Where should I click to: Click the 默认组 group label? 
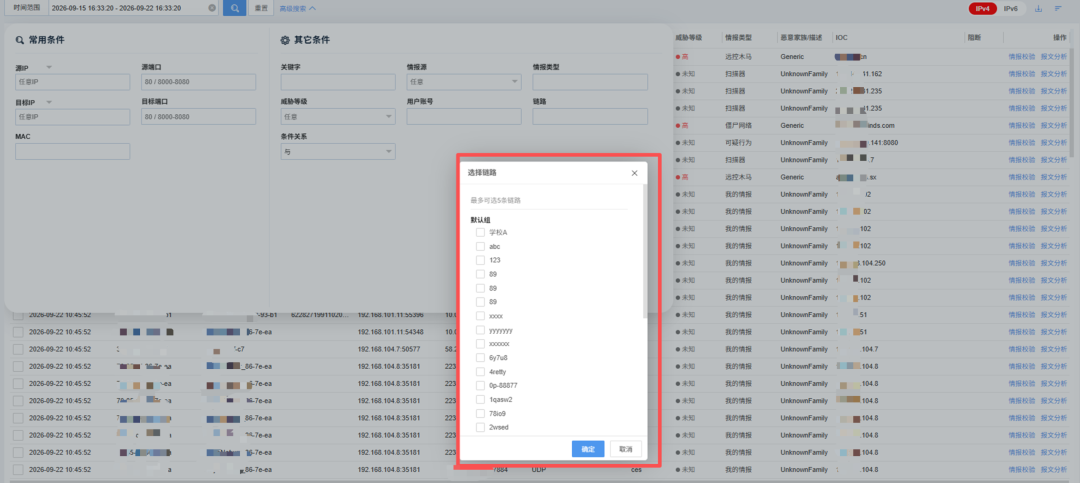481,220
